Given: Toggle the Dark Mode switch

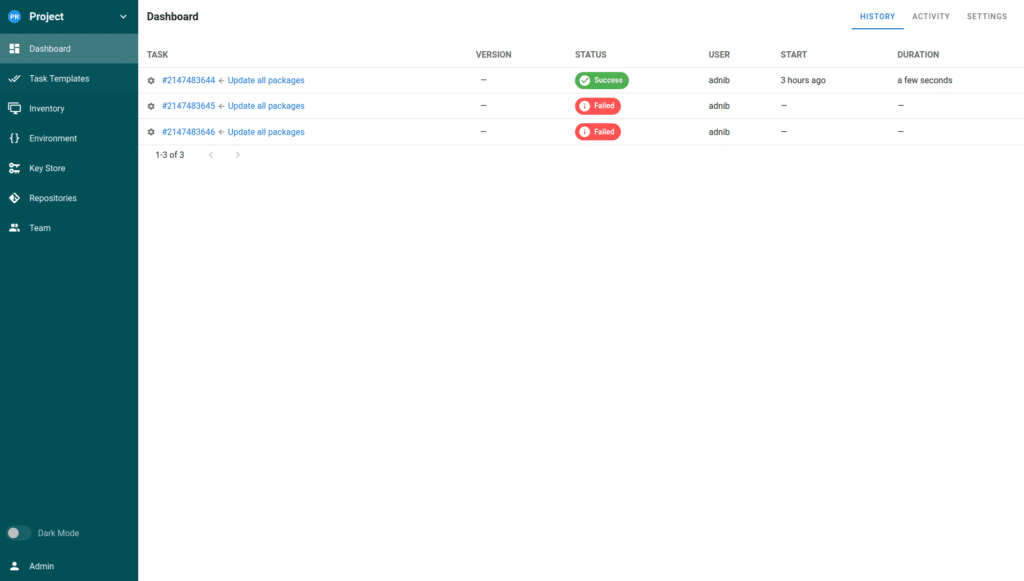Looking at the screenshot, I should tap(19, 533).
